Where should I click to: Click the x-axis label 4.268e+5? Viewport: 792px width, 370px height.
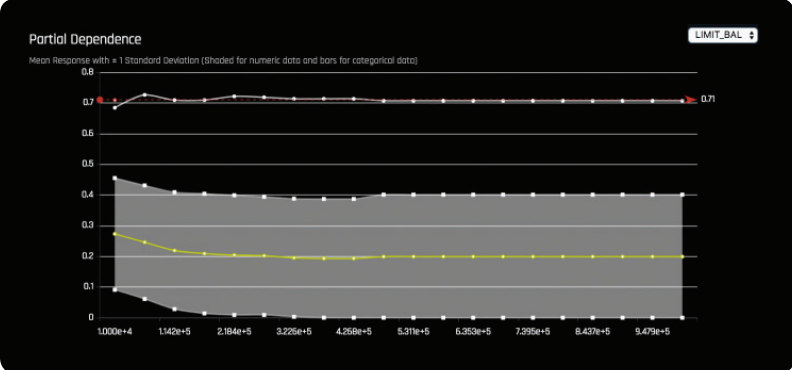point(354,332)
